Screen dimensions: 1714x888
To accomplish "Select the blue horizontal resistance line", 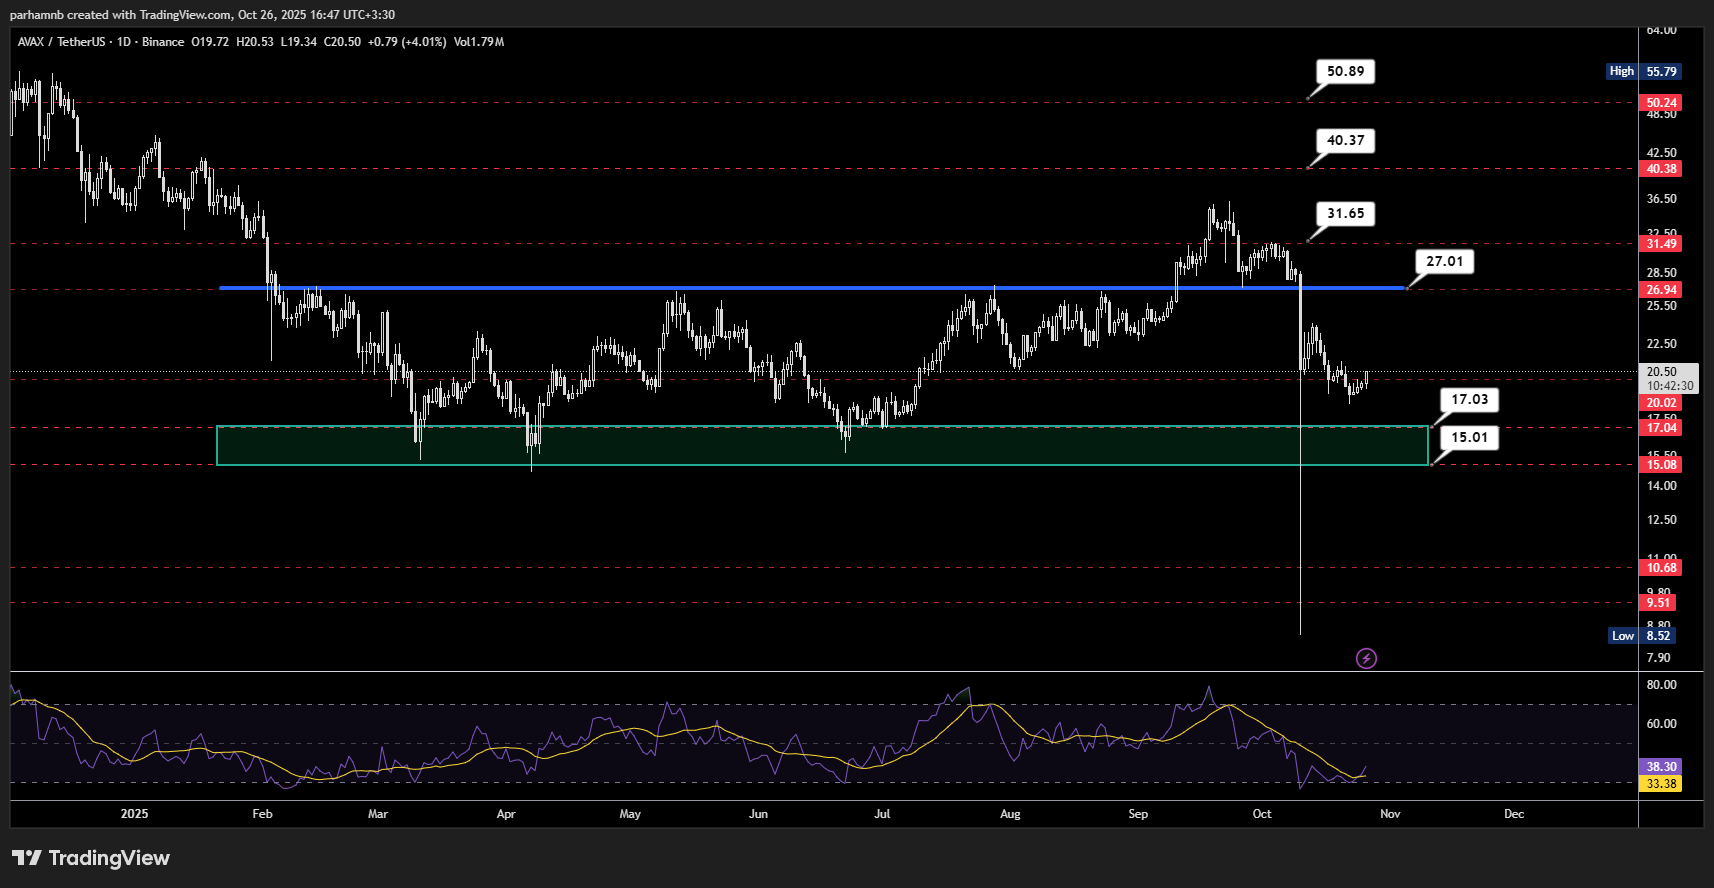I will tap(800, 288).
